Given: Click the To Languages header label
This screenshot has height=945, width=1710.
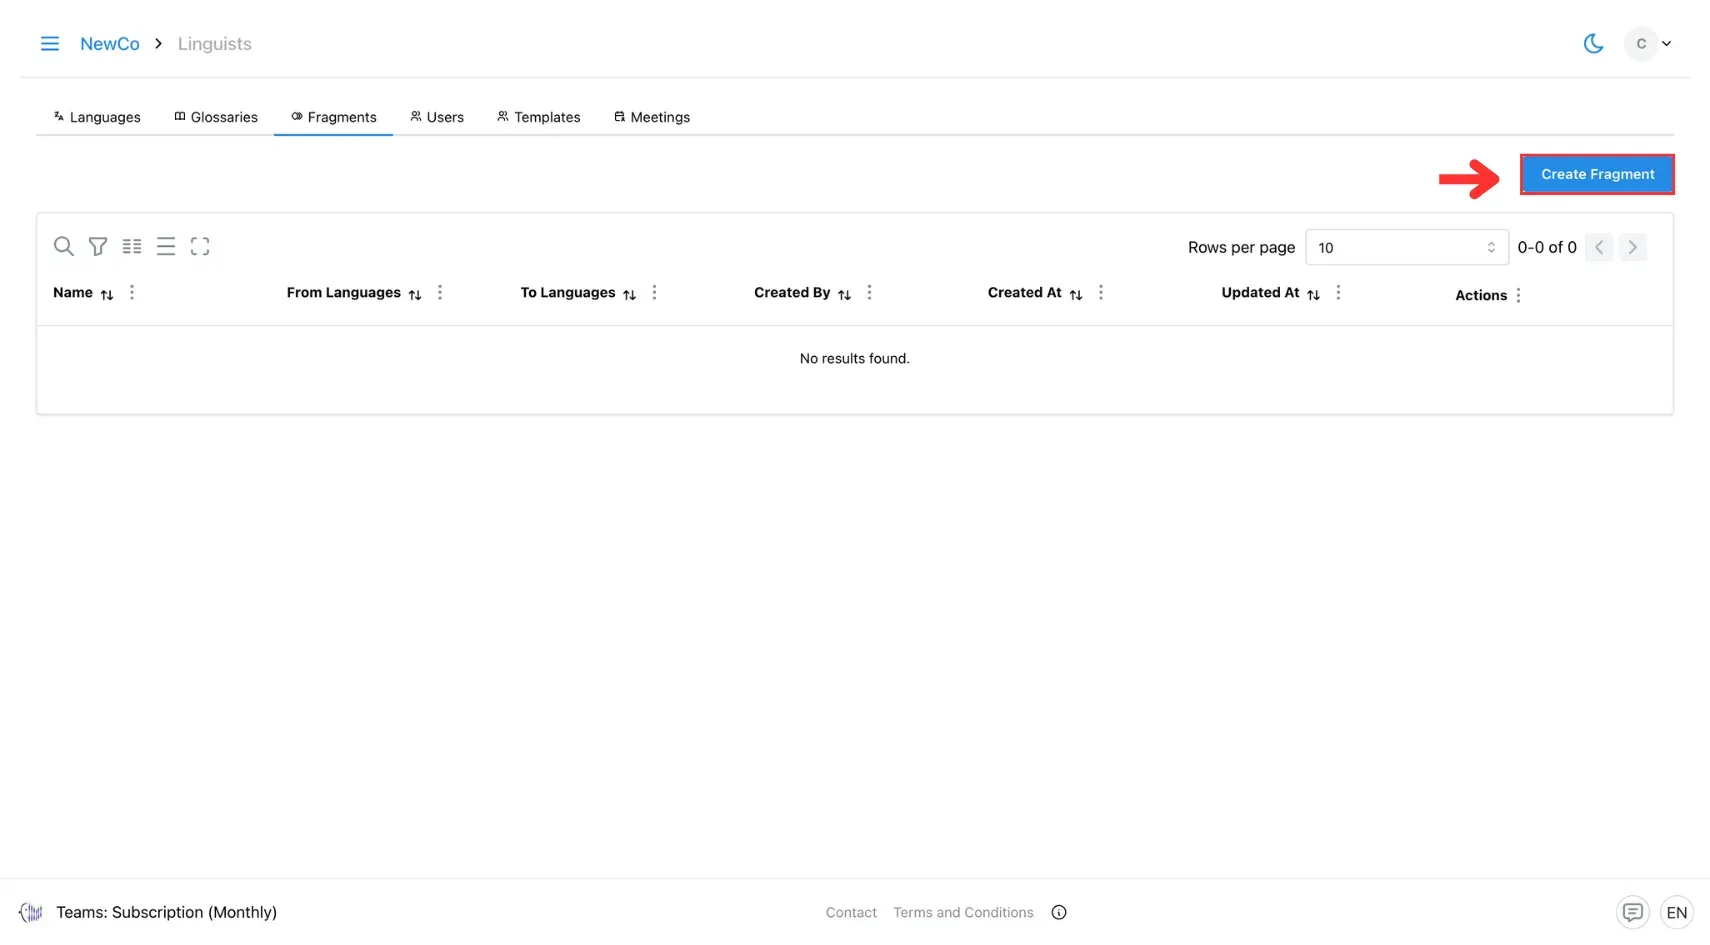Looking at the screenshot, I should pyautogui.click(x=568, y=293).
